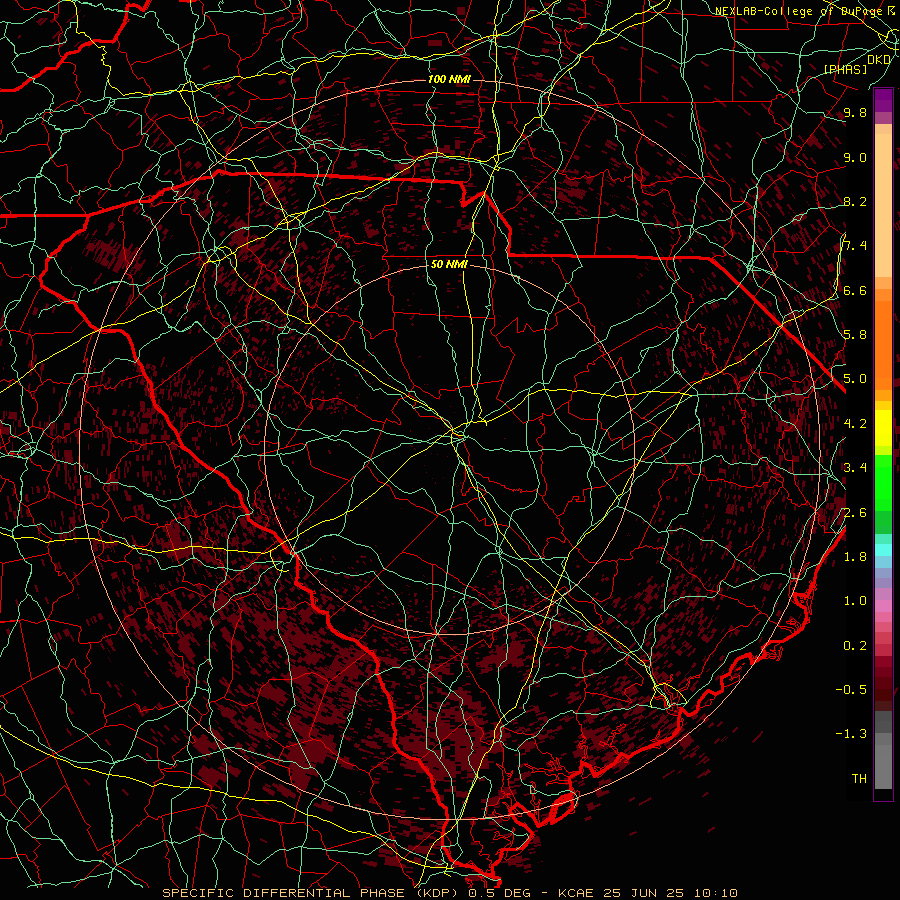Click the 9.8 scale value
The height and width of the screenshot is (900, 900).
pos(855,113)
